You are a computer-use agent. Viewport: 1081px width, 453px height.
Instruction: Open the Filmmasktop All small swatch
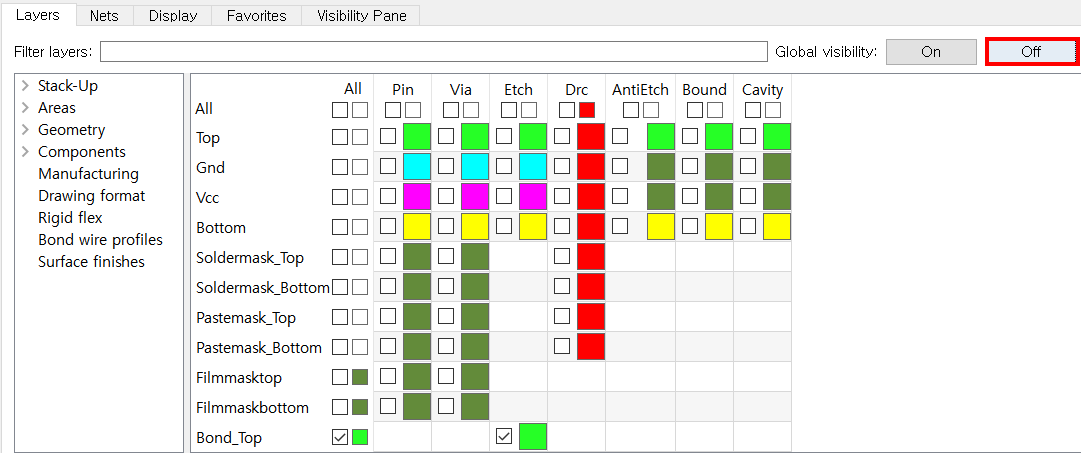[x=360, y=376]
